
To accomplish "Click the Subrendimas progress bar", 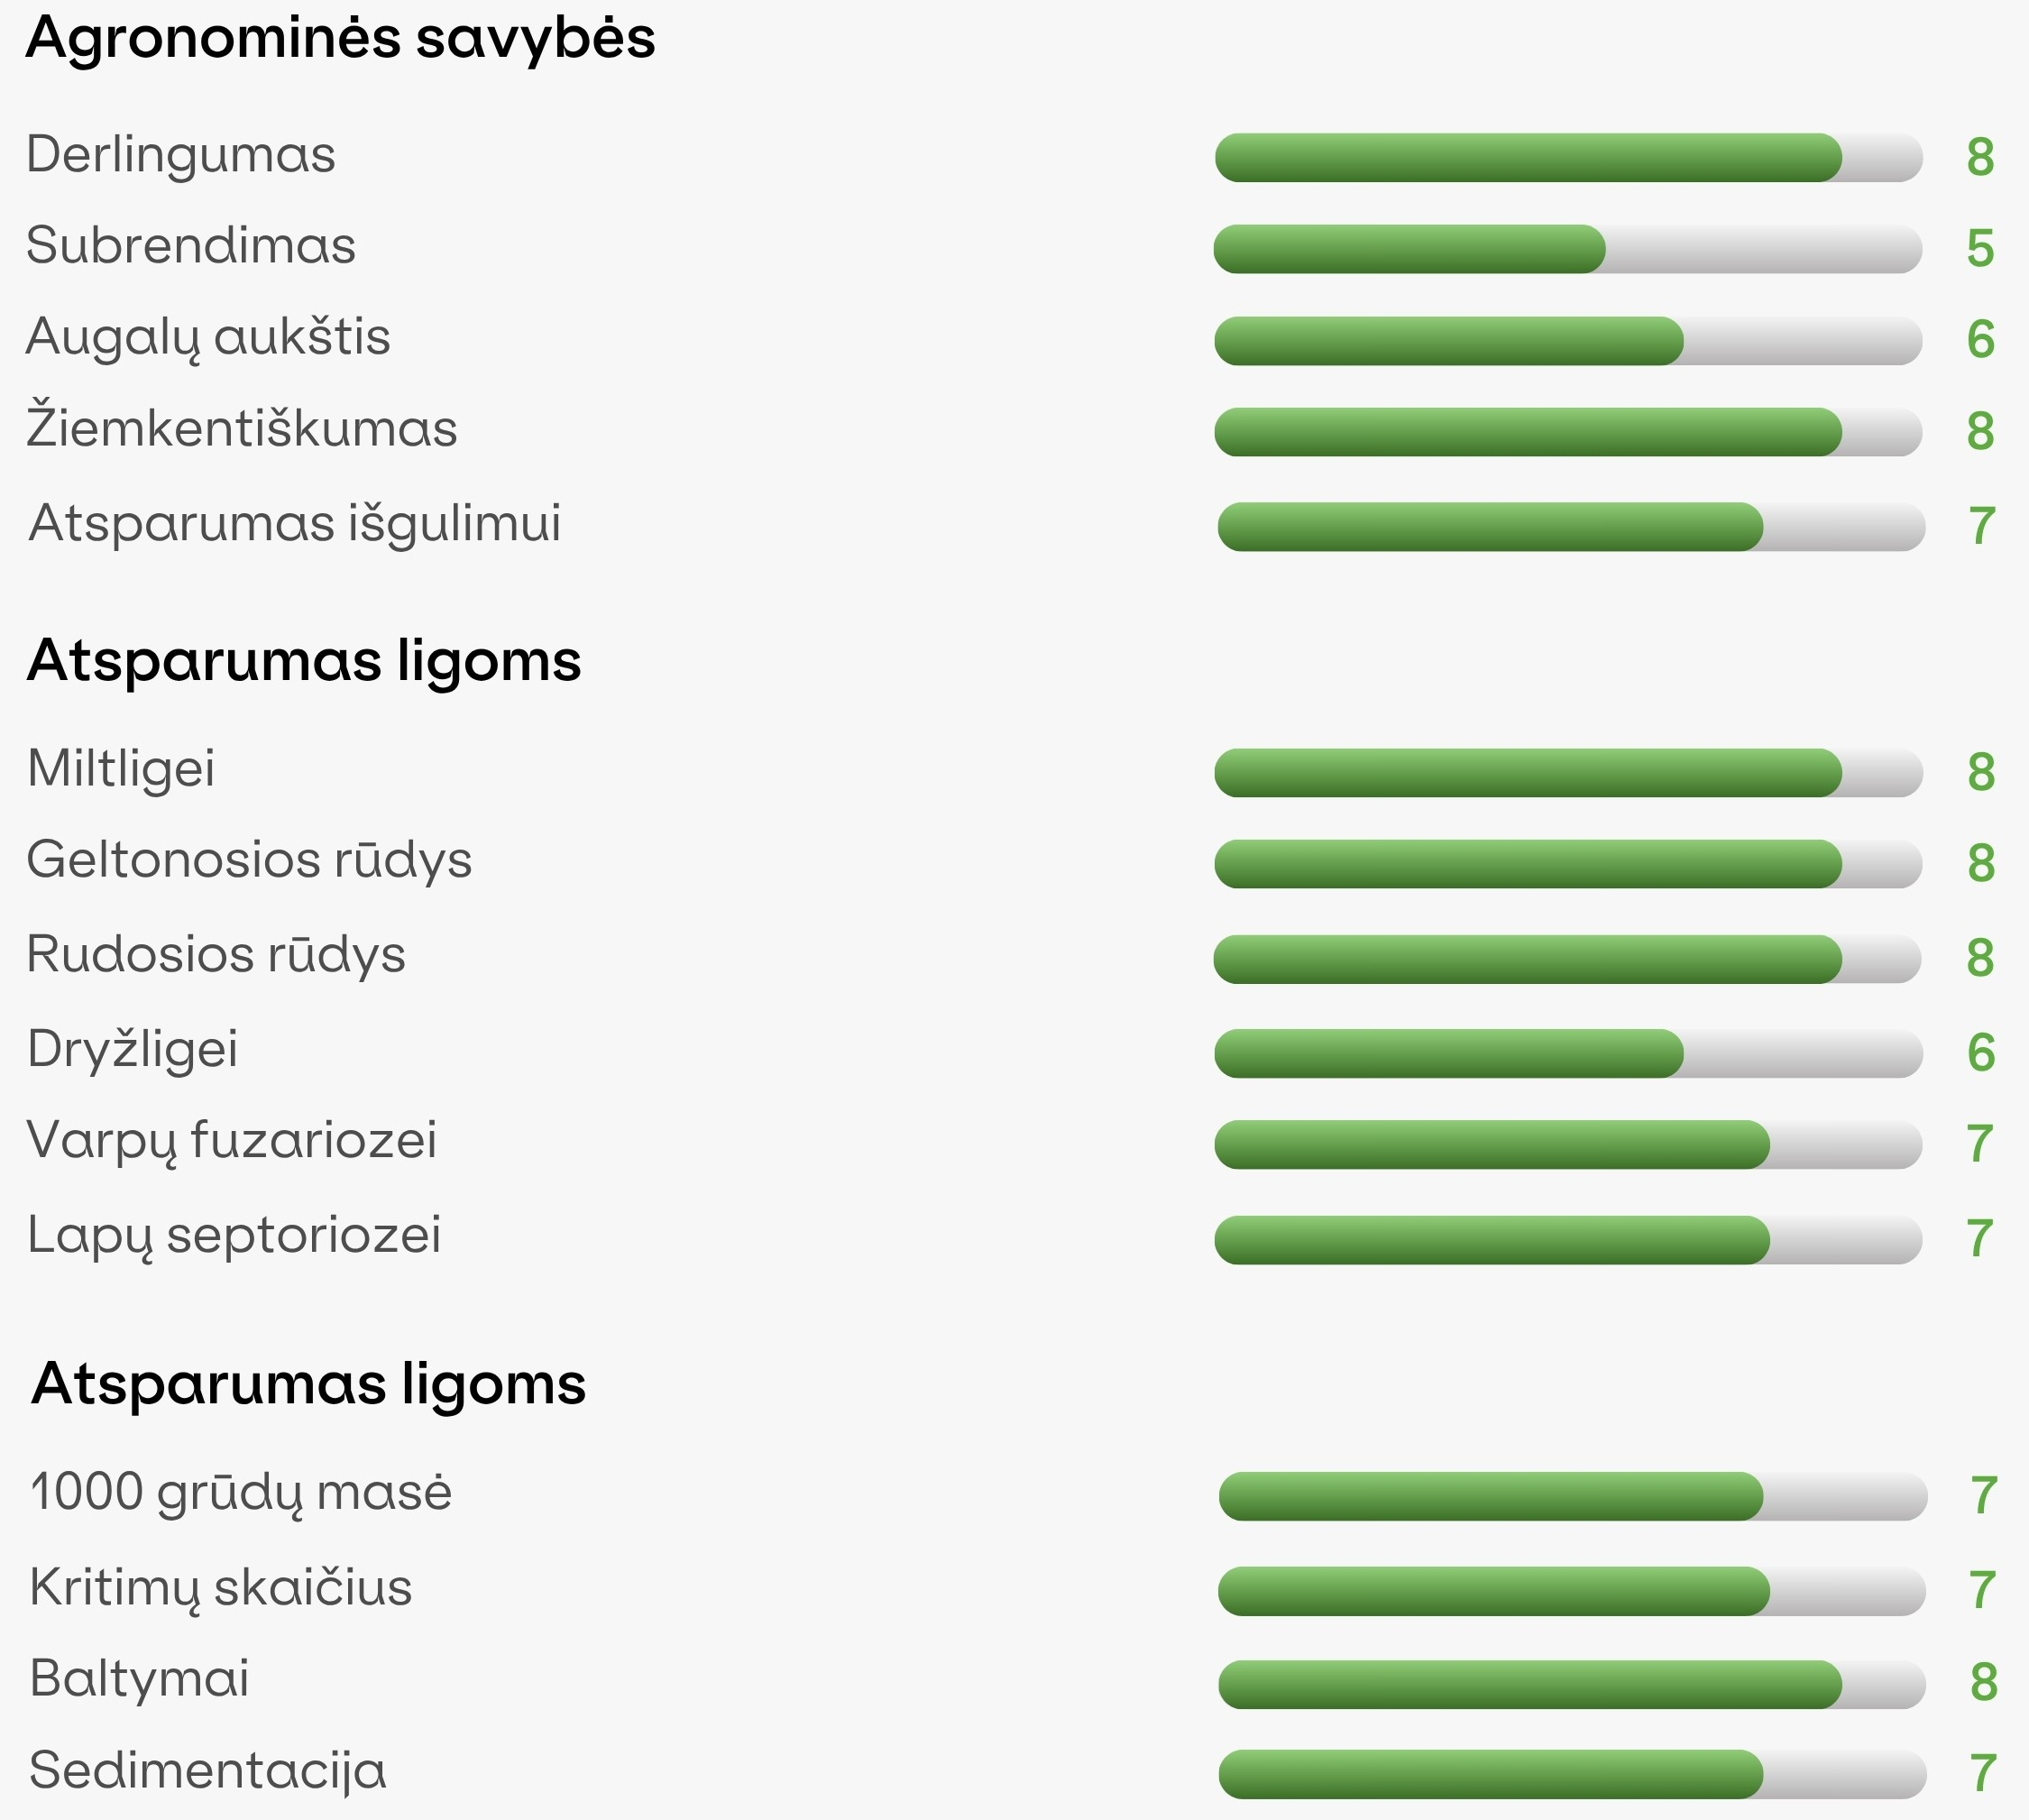I will pos(1568,249).
